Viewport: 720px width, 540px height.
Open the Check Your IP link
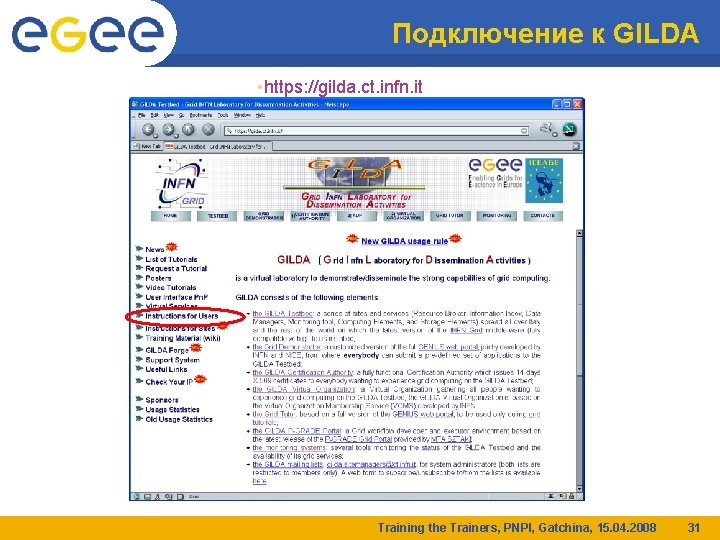(169, 382)
